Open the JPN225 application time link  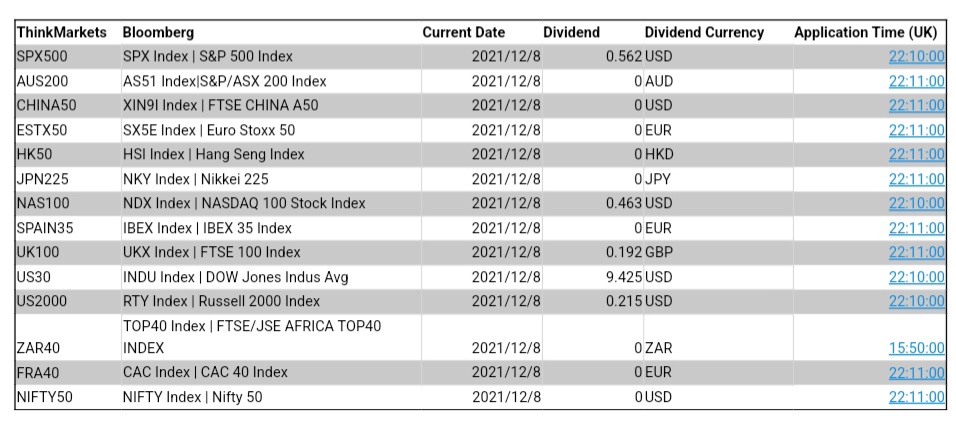click(x=916, y=179)
